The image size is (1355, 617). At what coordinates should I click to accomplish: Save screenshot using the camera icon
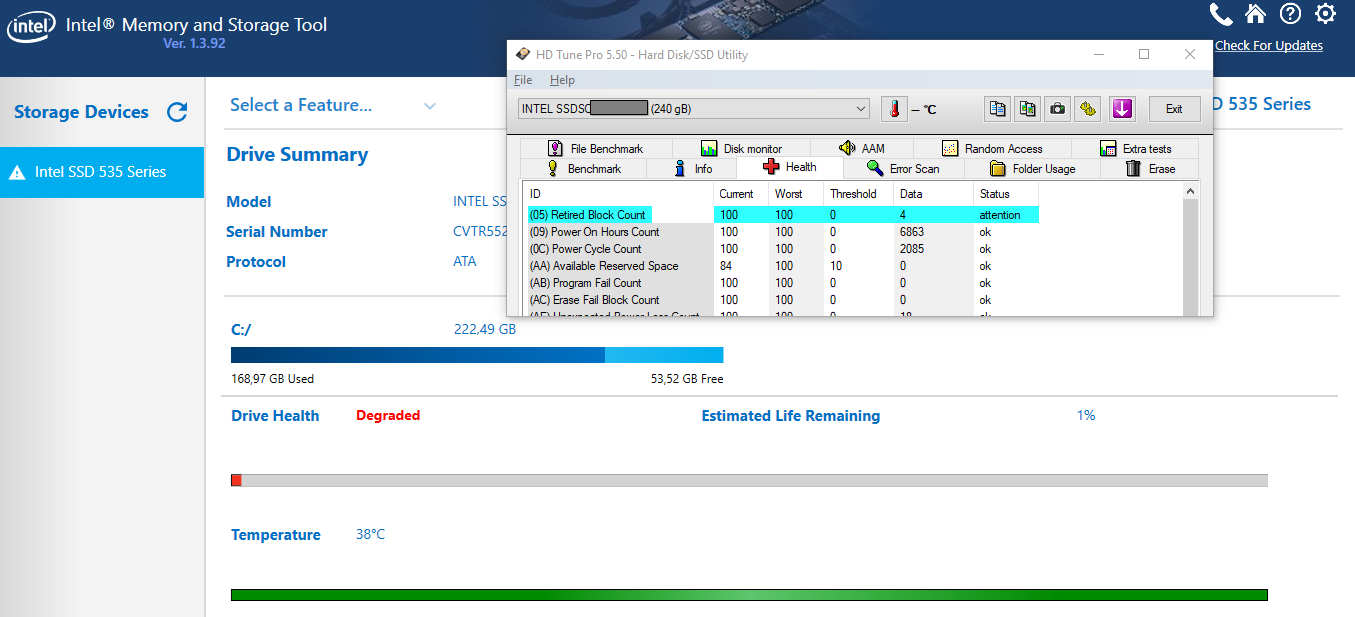point(1057,109)
